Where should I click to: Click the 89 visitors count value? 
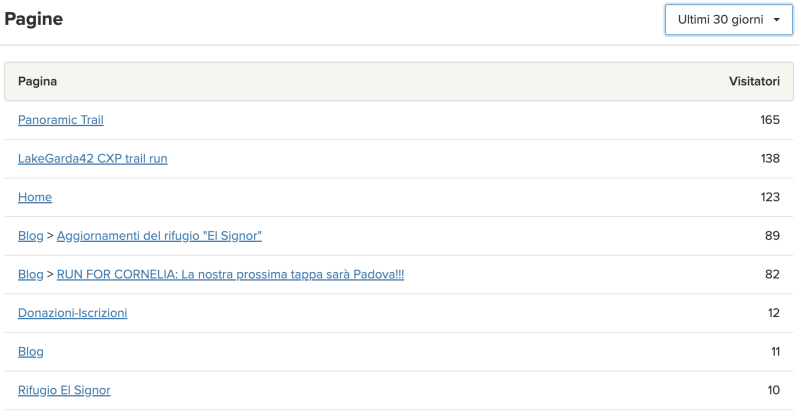(771, 236)
